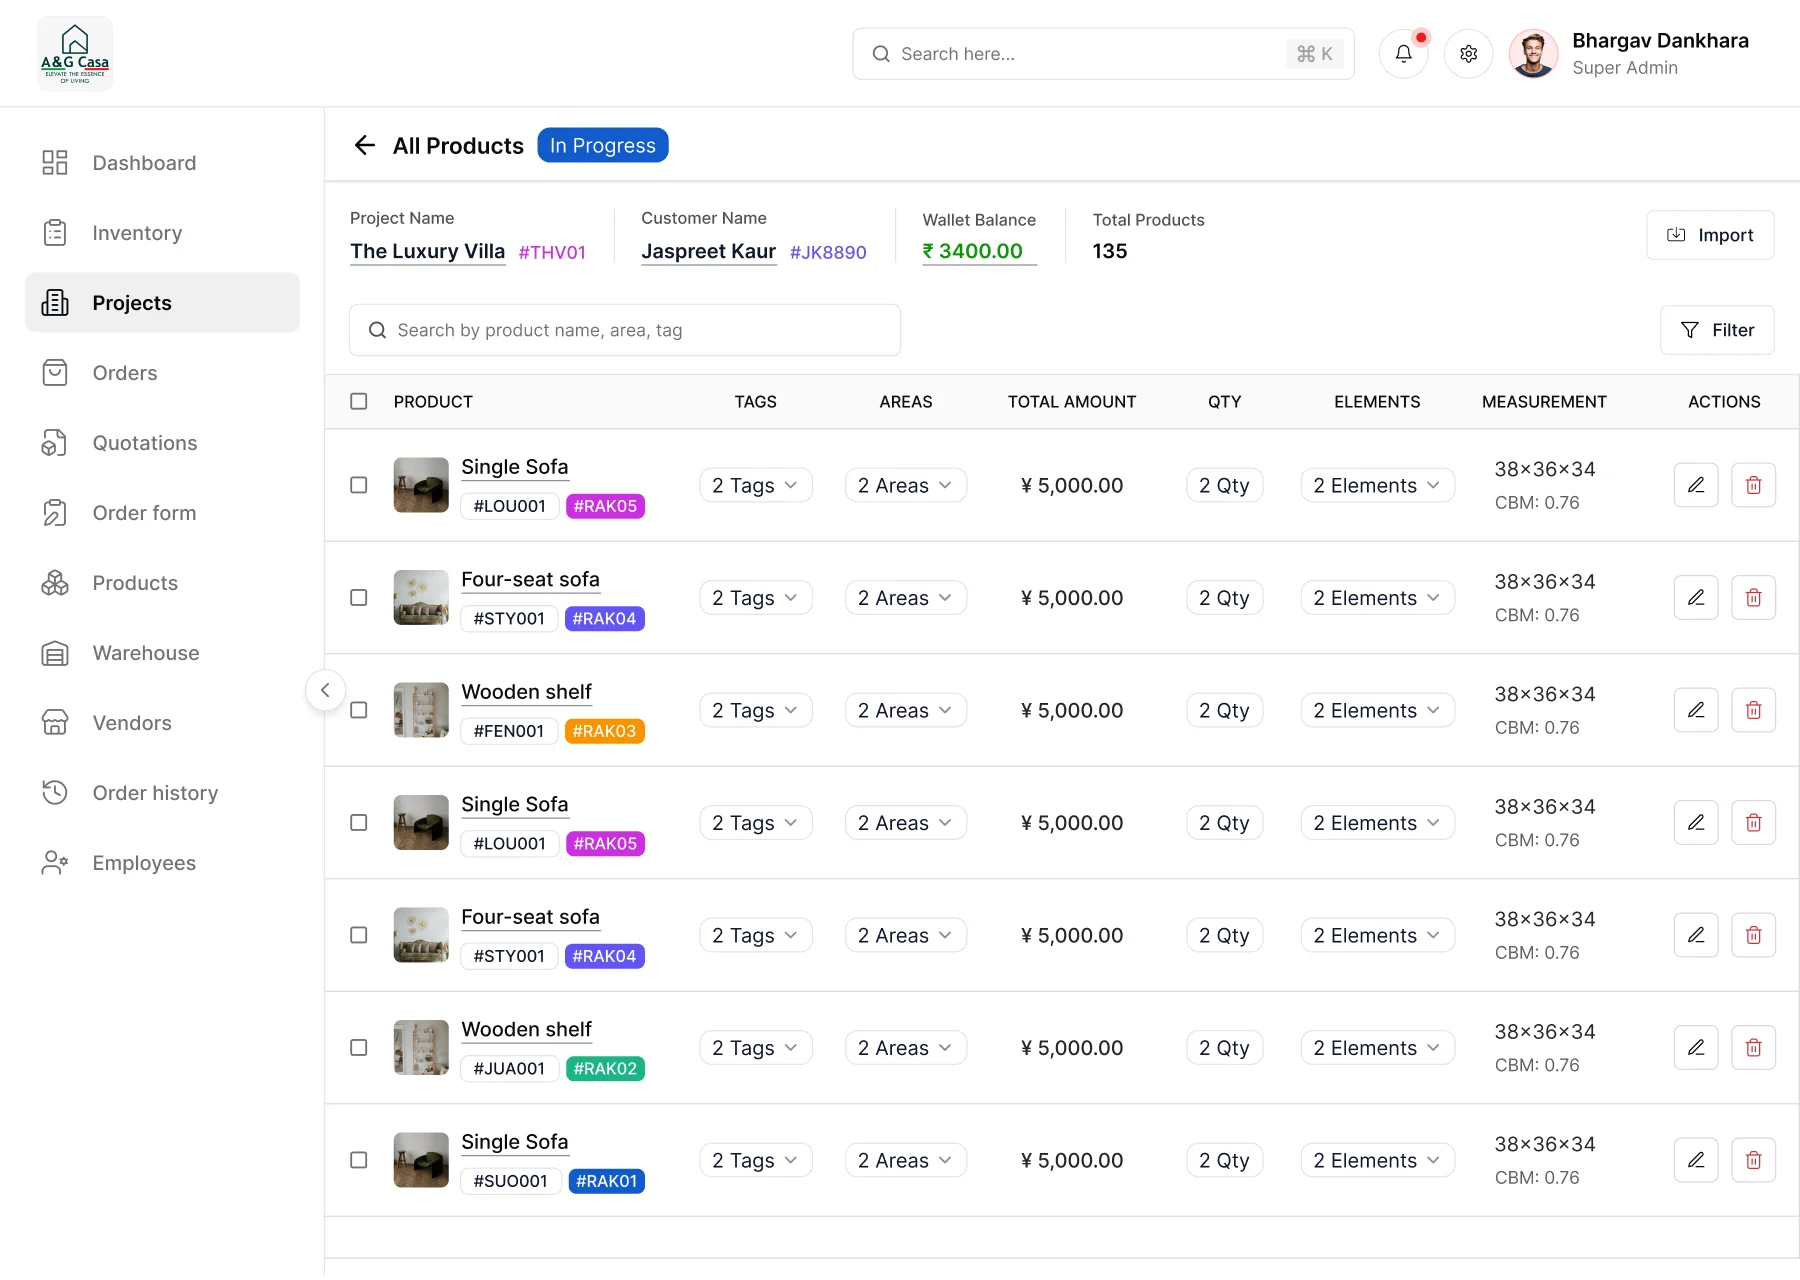Check the first Four-seat sofa #STY001 row checkbox
1800x1280 pixels.
[x=359, y=598]
